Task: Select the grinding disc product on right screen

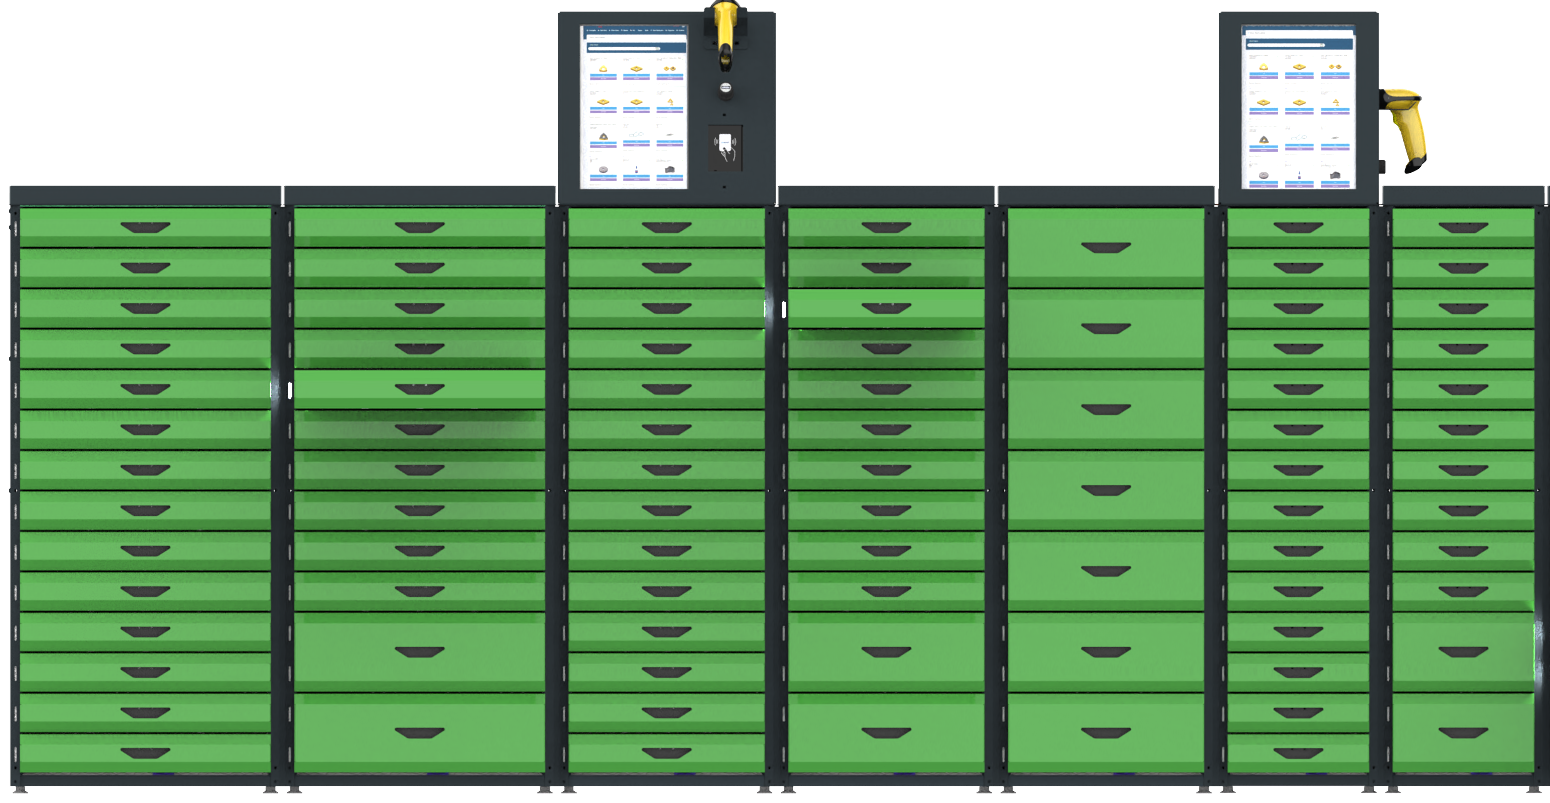Action: point(1265,174)
